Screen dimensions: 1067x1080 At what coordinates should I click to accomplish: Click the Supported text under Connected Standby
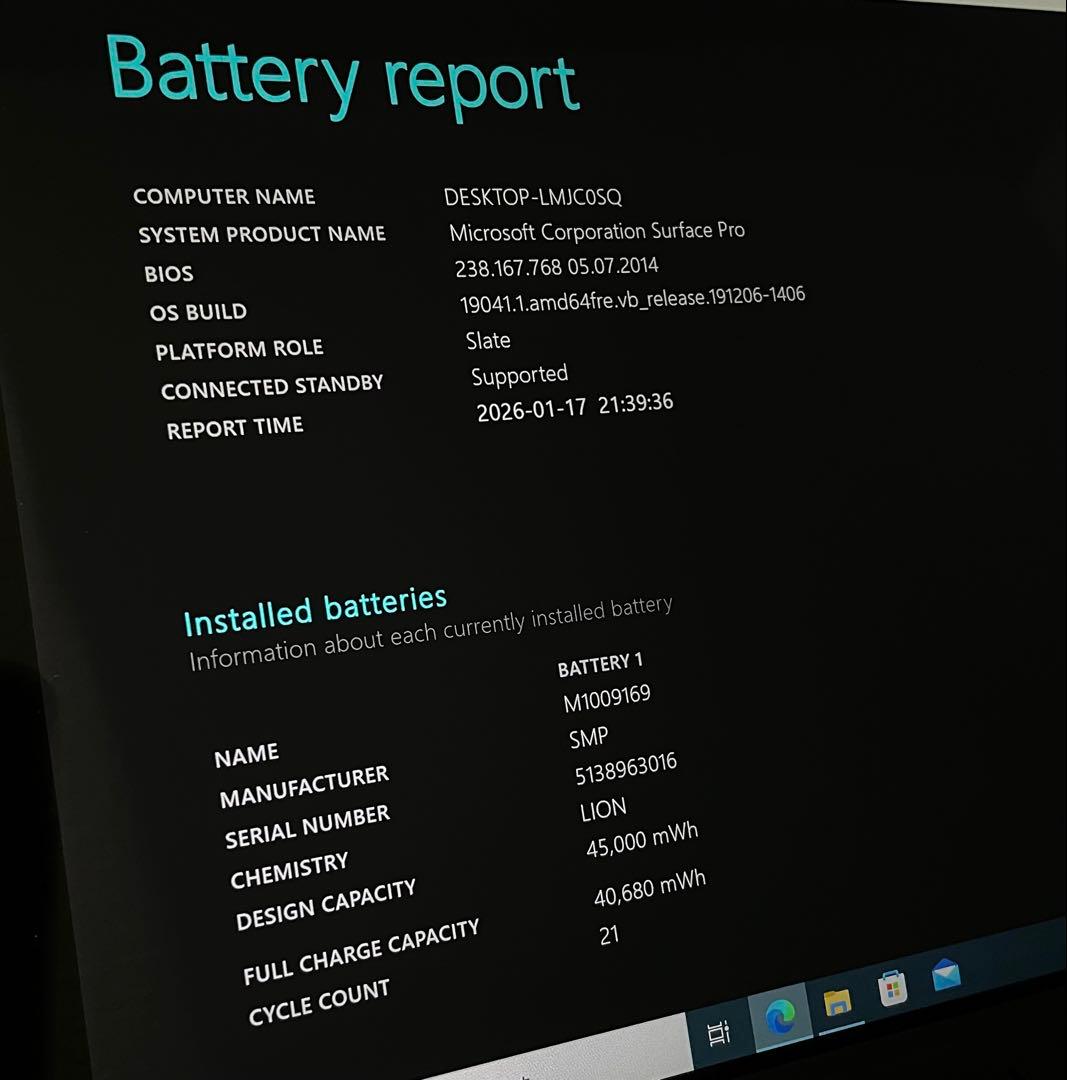(x=518, y=375)
